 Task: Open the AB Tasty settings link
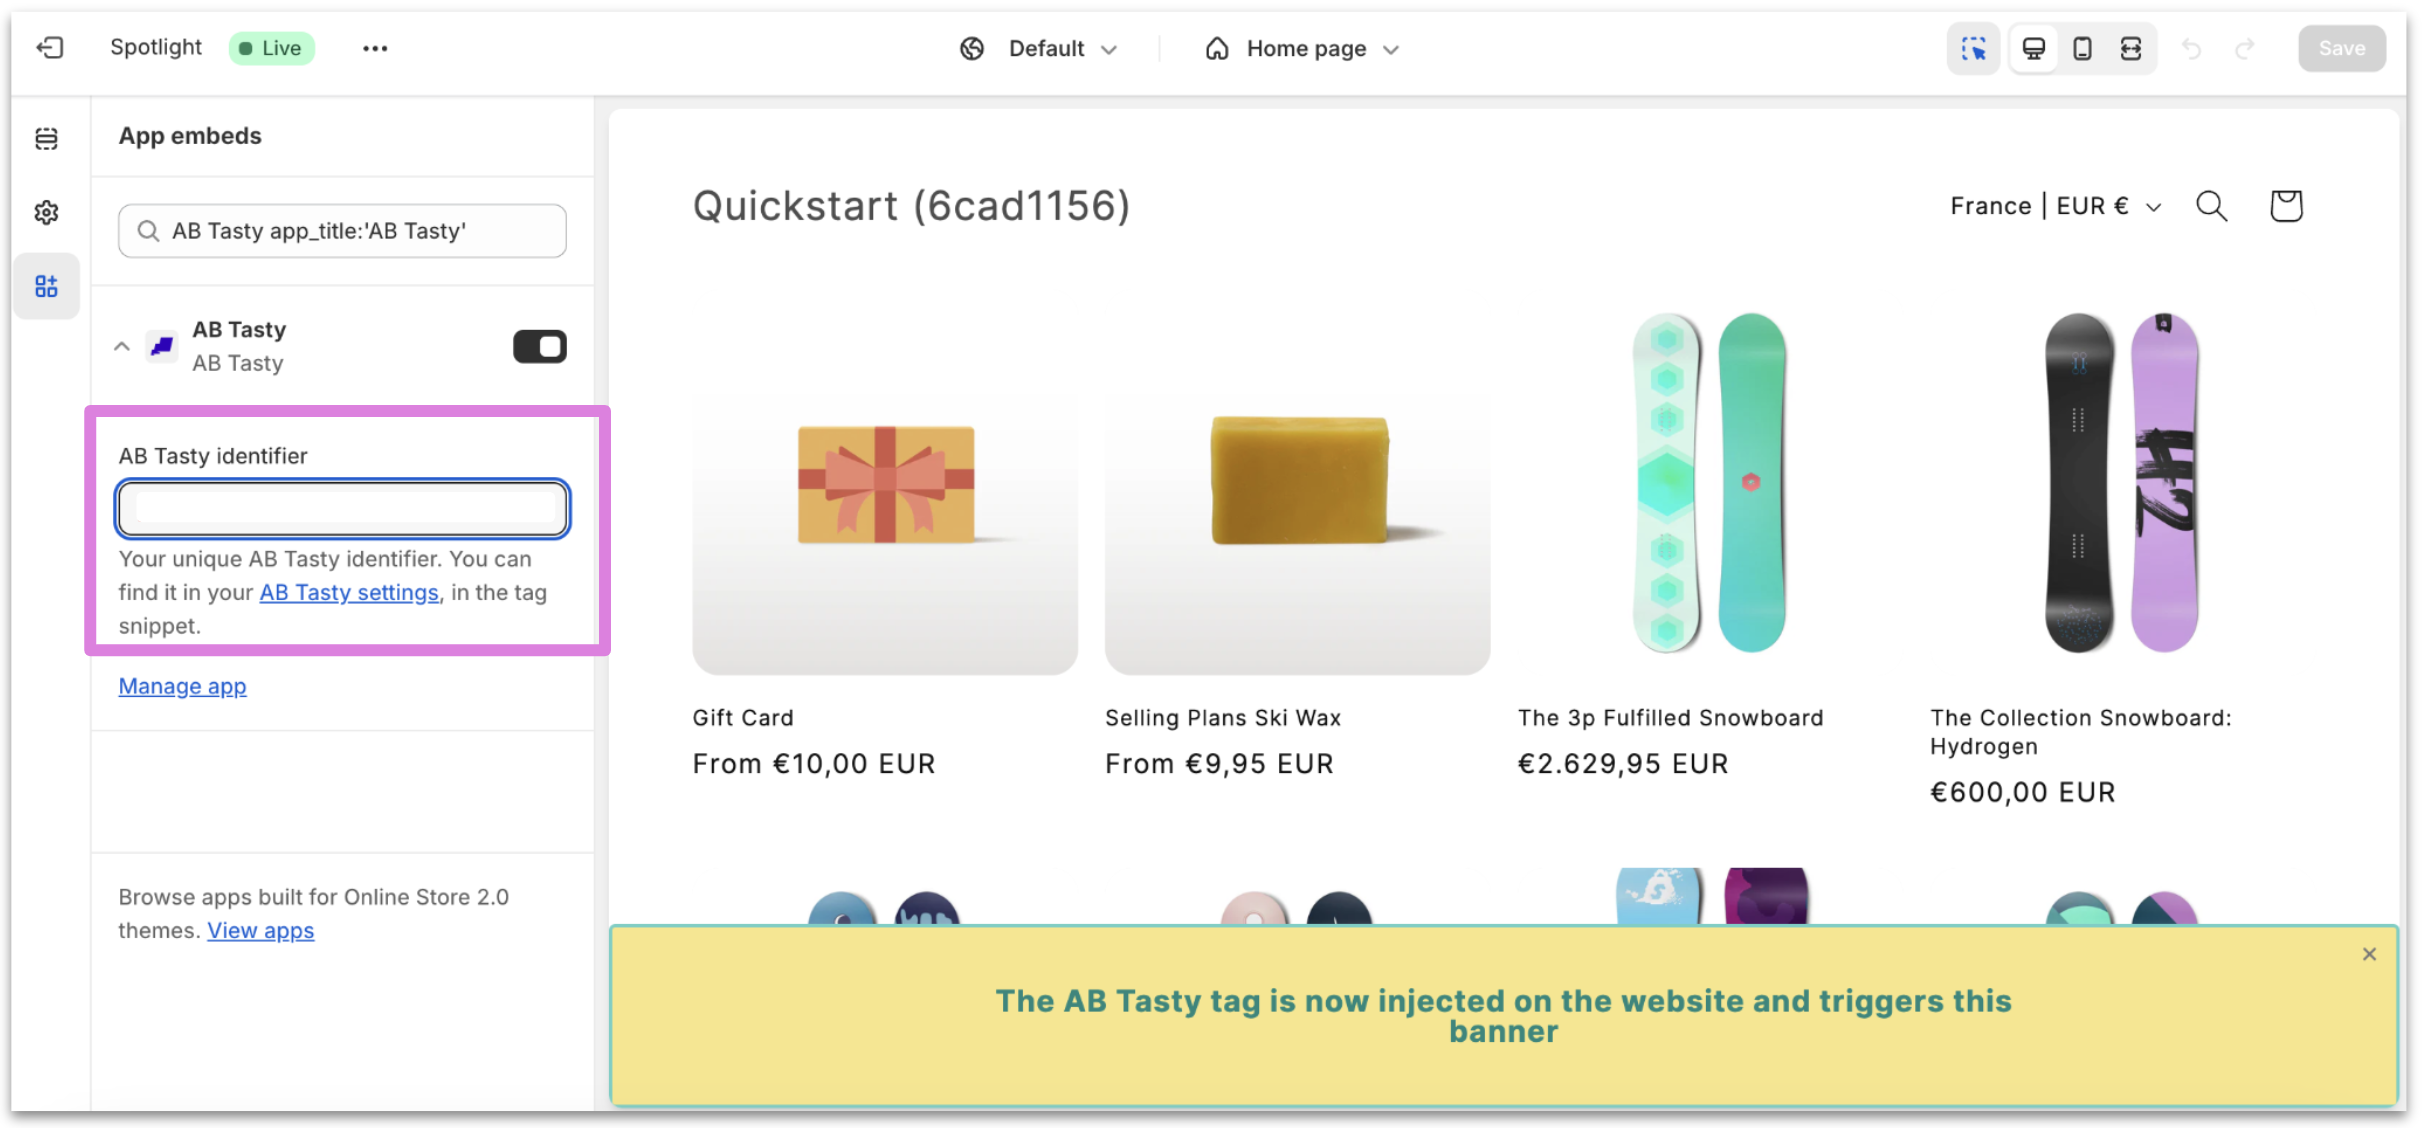(349, 592)
